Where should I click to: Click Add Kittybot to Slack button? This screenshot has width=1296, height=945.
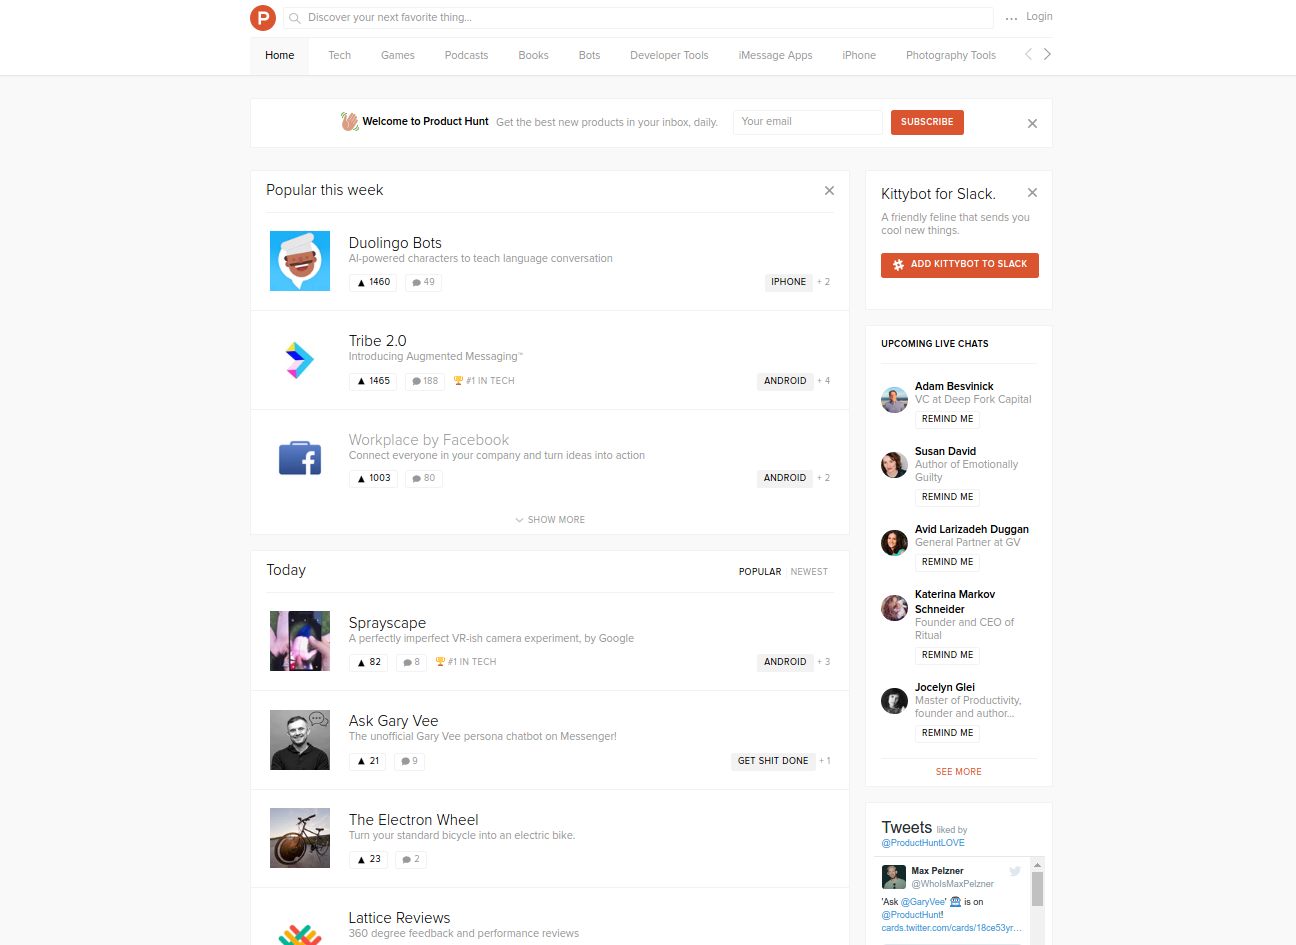pyautogui.click(x=960, y=265)
